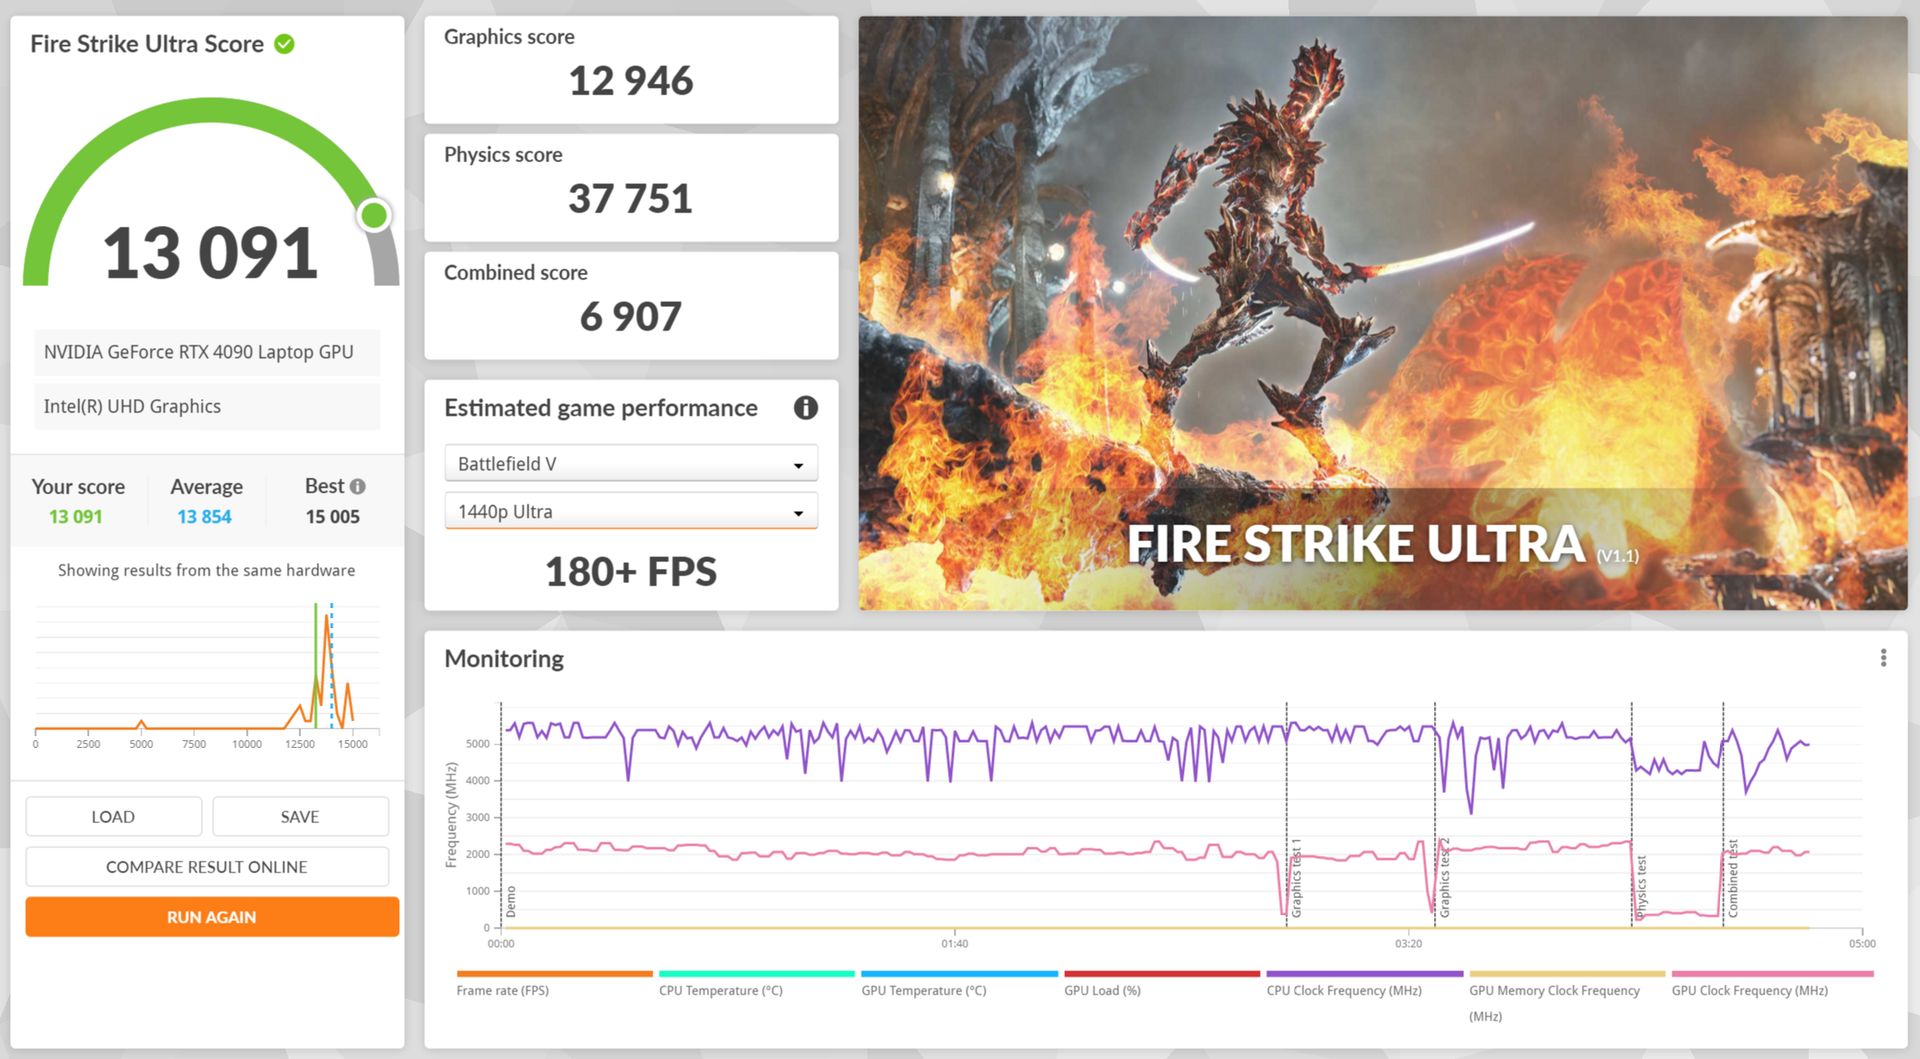Viewport: 1920px width, 1059px height.
Task: Open the estimated game performance info icon
Action: click(805, 408)
